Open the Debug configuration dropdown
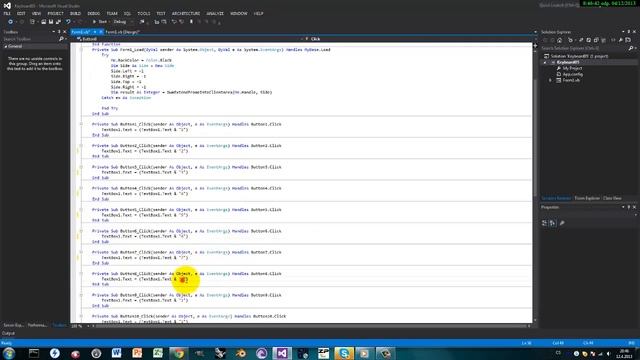Screen dimensions: 640x360 tap(122, 22)
